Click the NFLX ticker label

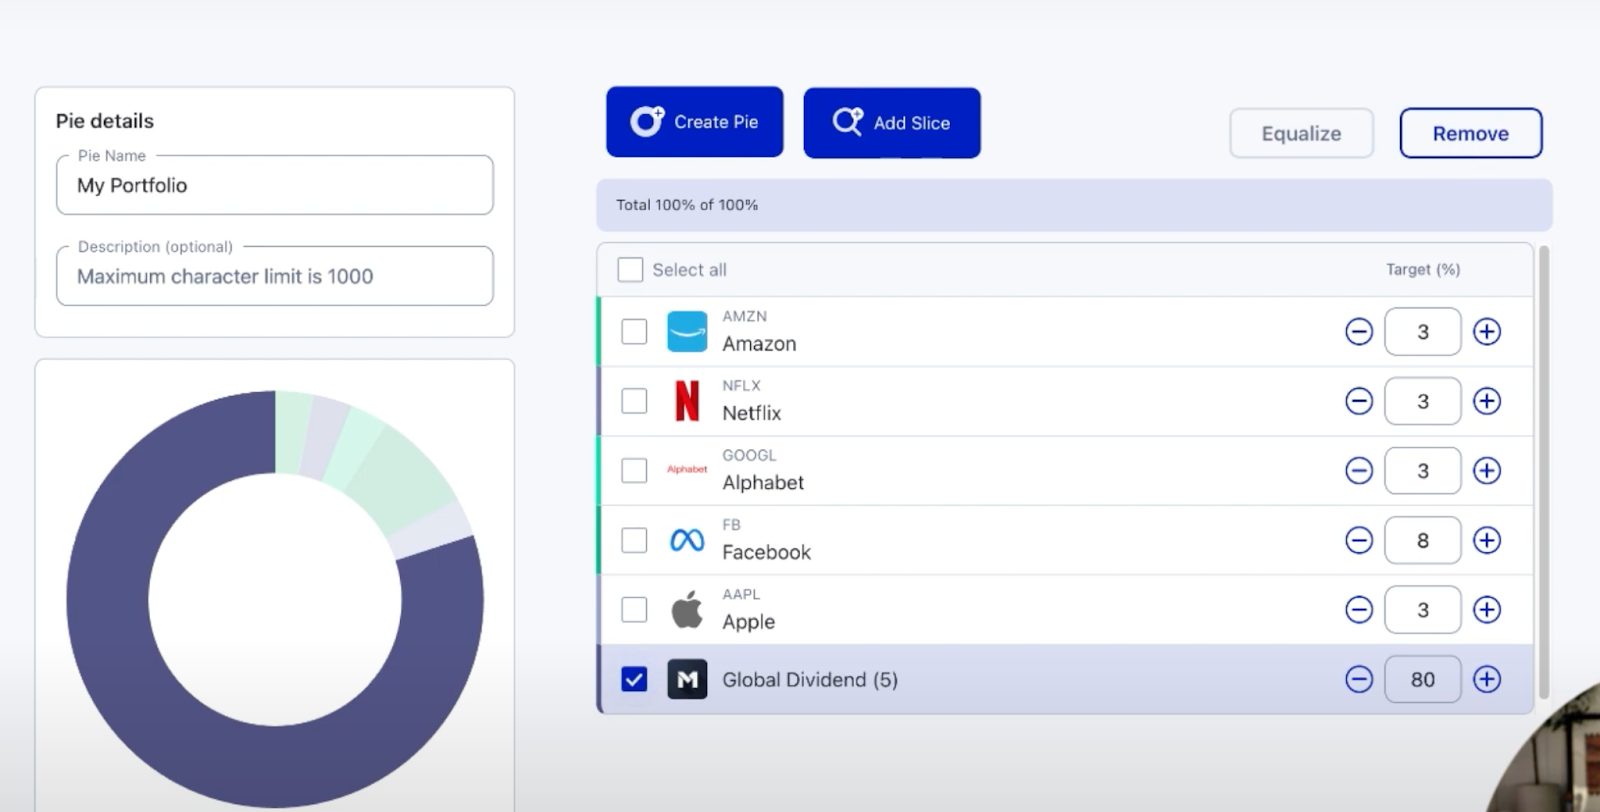coord(742,385)
